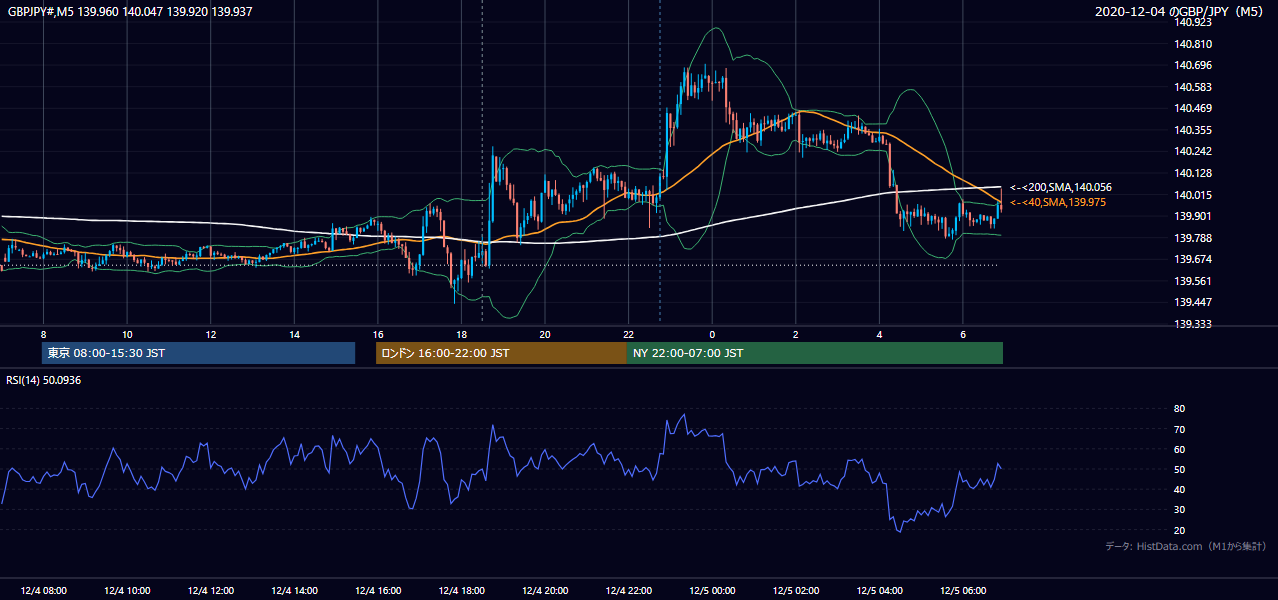Click hour 18 on the price chart time axis
This screenshot has width=1278, height=600.
point(461,333)
